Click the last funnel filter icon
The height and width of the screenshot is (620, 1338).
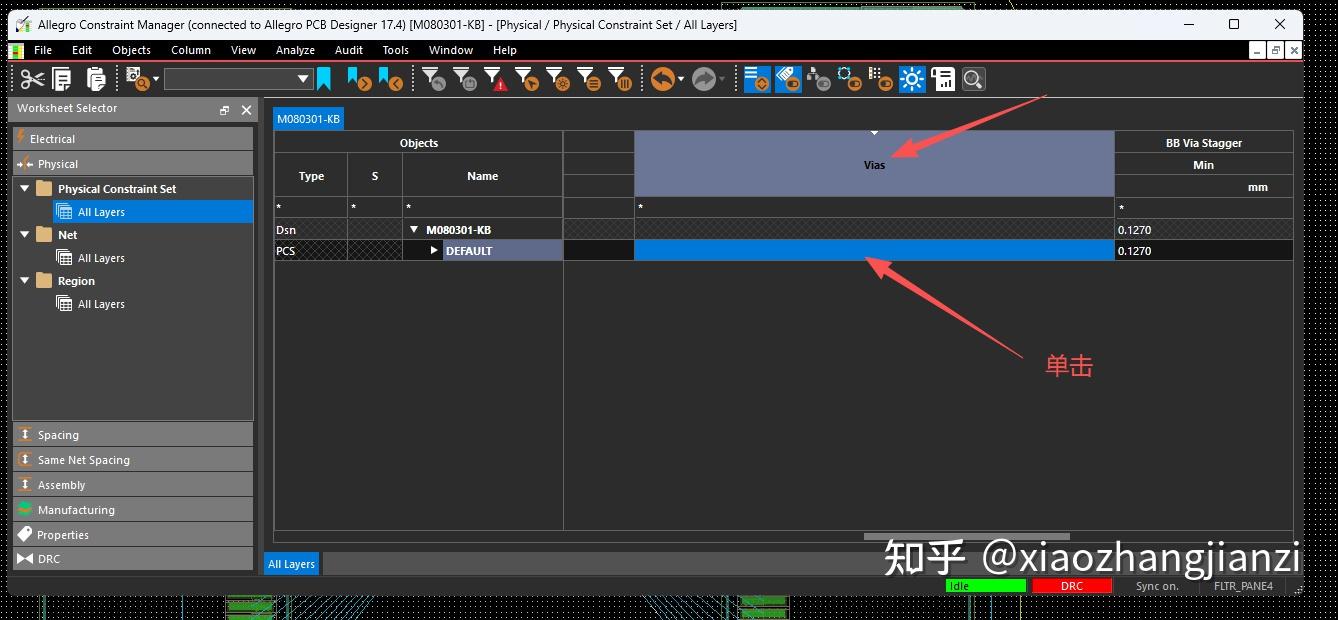pos(619,79)
